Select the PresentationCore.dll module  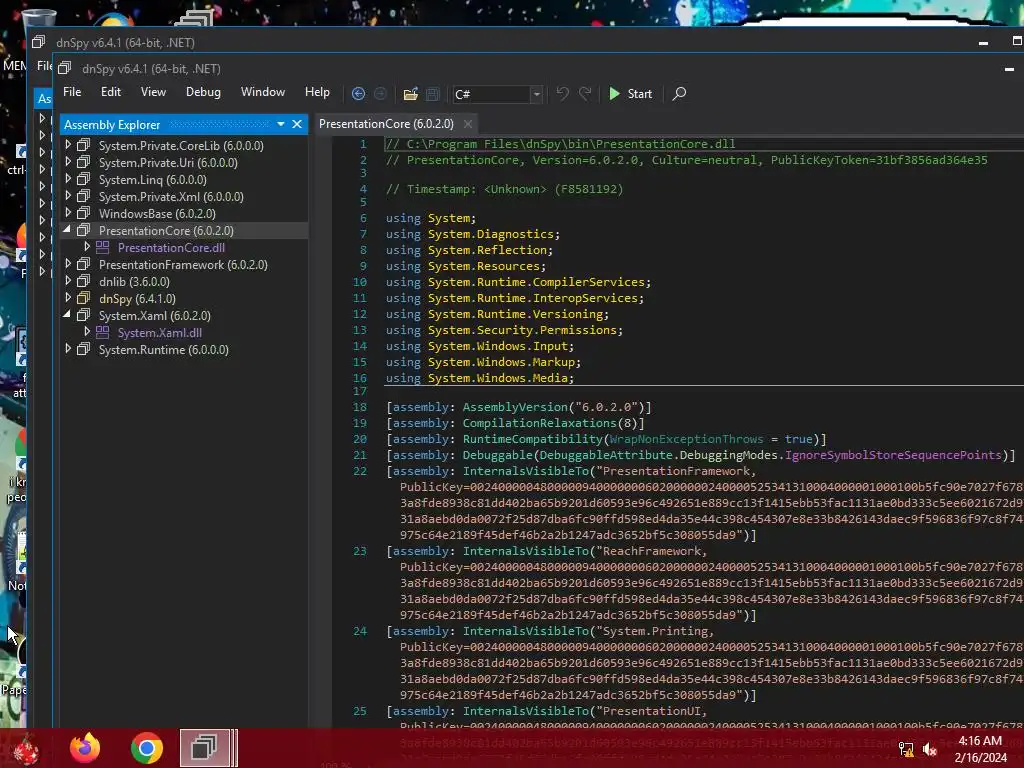click(171, 248)
